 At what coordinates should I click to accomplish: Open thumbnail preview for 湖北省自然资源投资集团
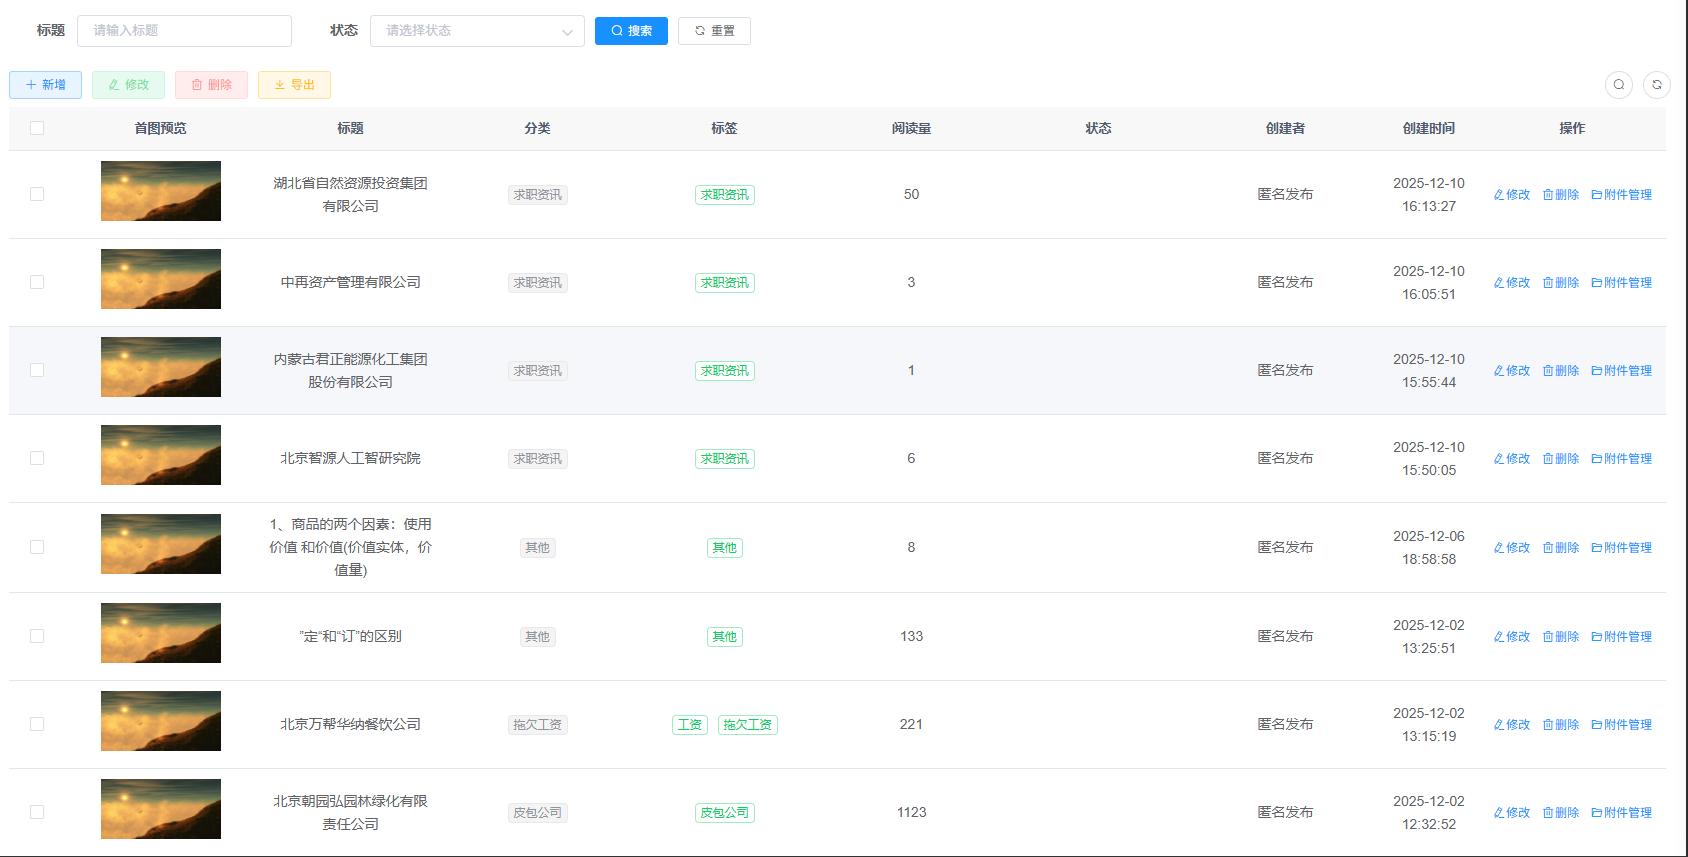(161, 191)
